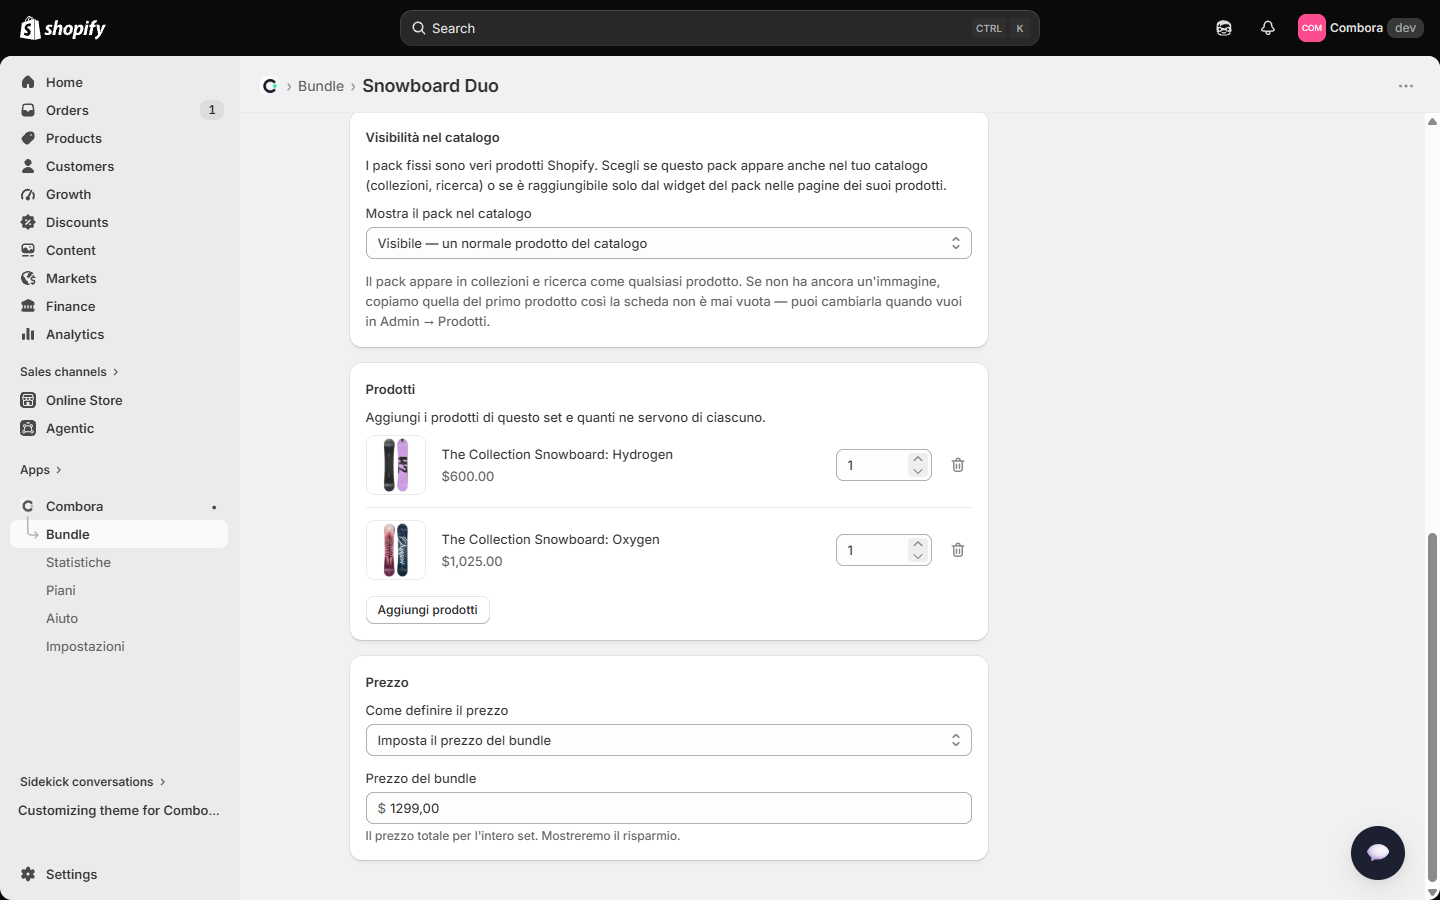Viewport: 1440px width, 900px height.
Task: Click the scrollbar up arrow
Action: (x=1432, y=122)
